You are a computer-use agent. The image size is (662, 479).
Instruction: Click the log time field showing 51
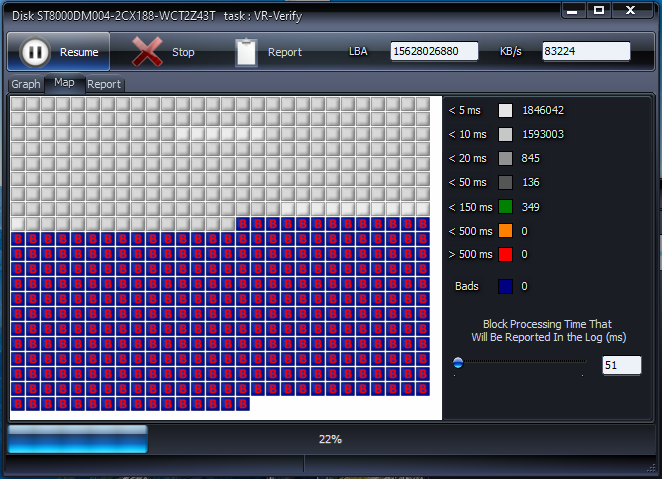point(621,365)
